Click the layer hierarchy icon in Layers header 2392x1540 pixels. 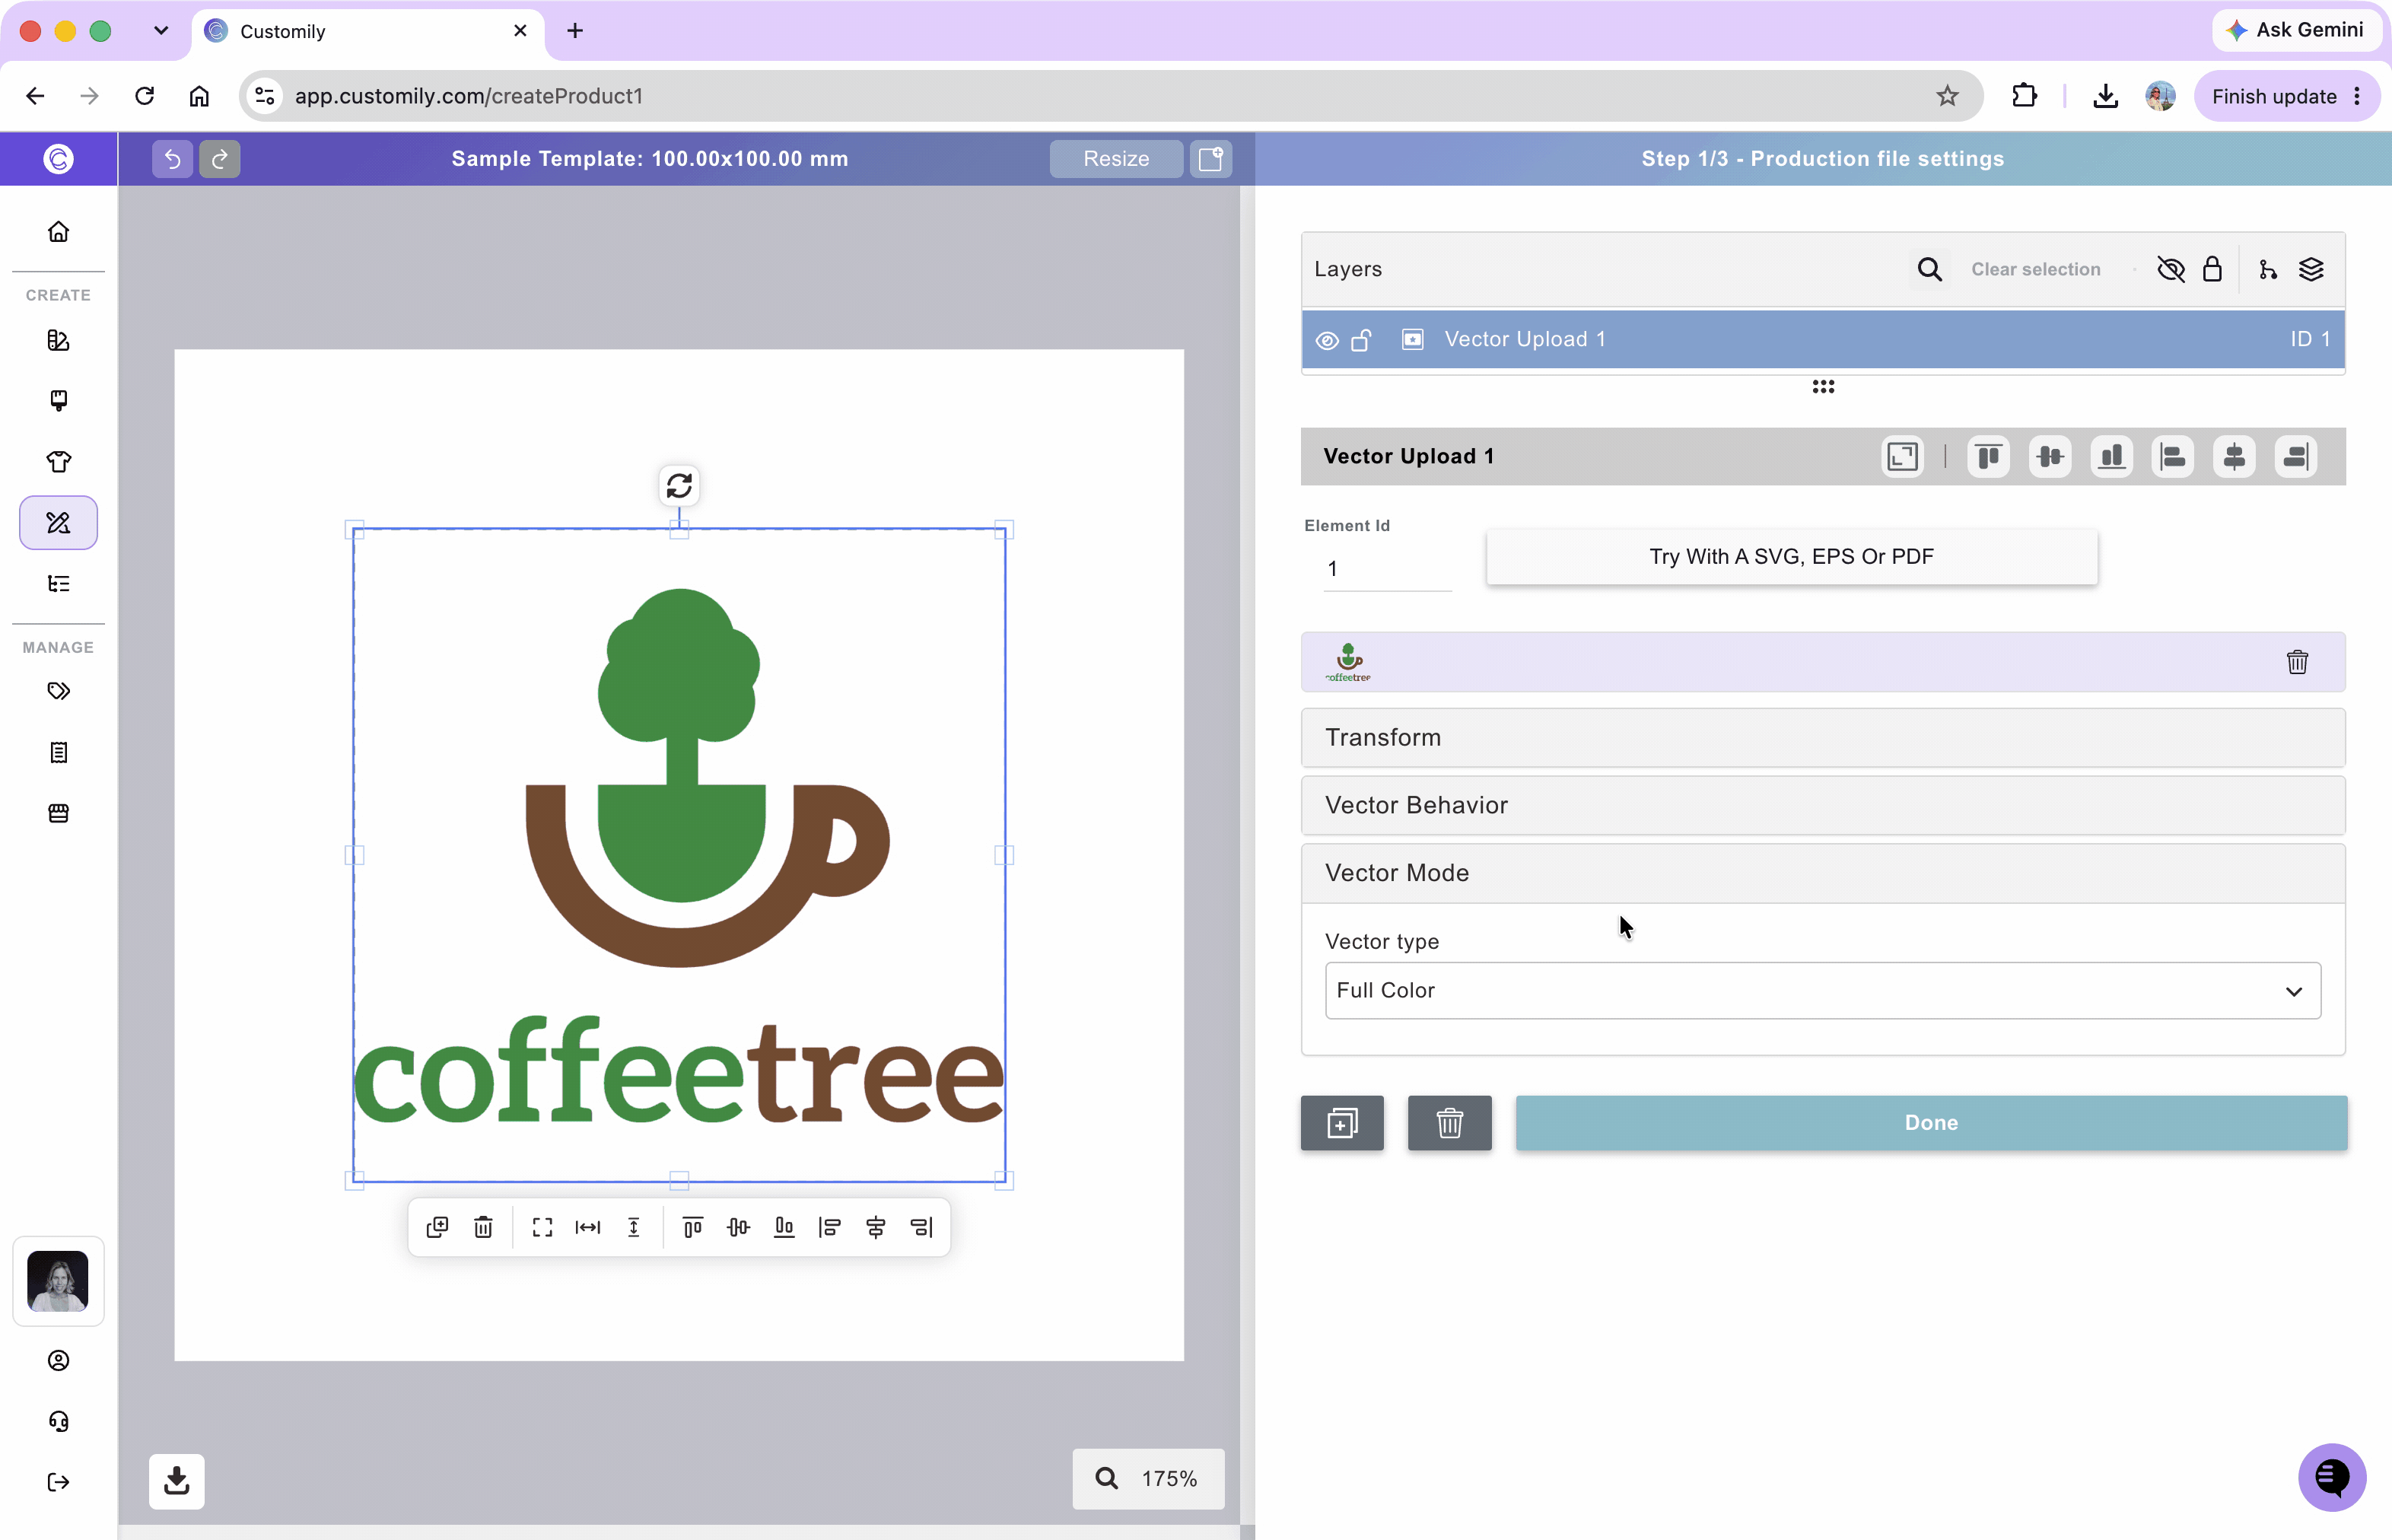(2267, 269)
